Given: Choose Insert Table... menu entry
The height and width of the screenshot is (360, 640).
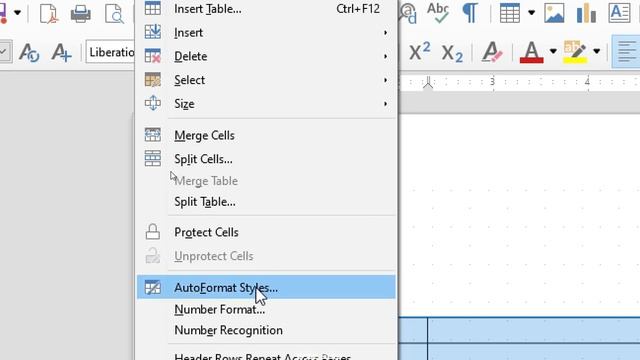Looking at the screenshot, I should point(266,9).
